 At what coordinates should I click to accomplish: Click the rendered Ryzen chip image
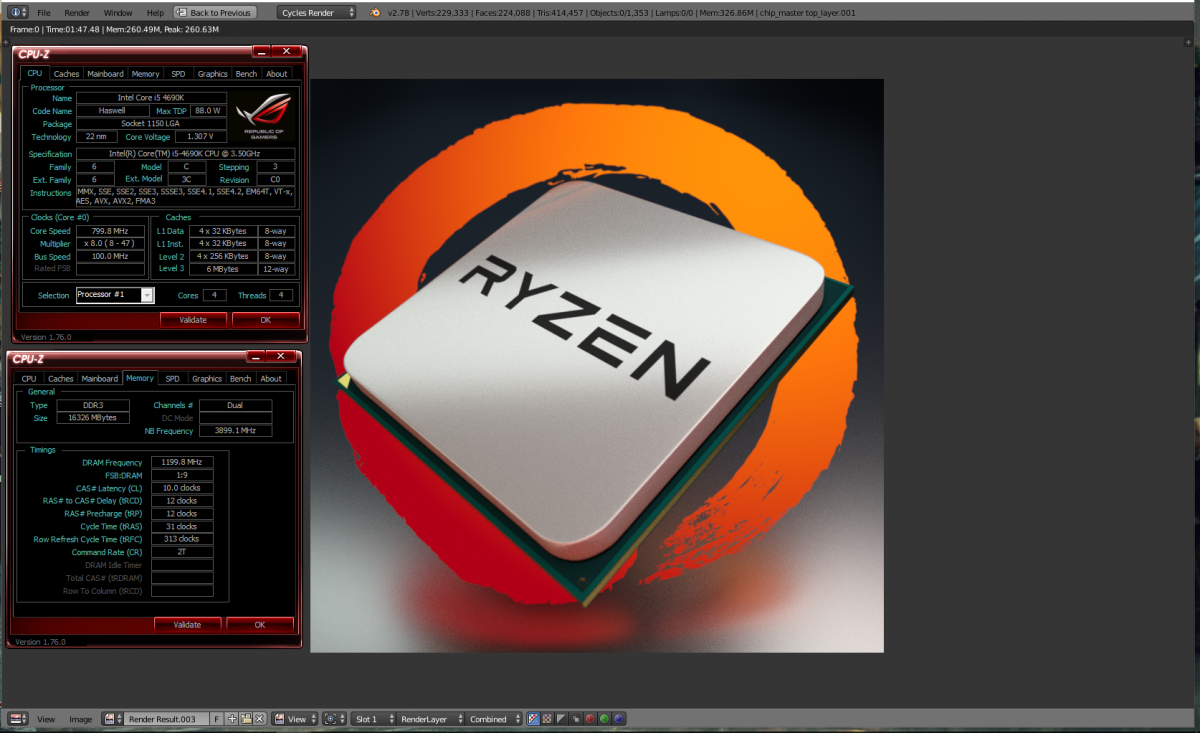point(597,365)
